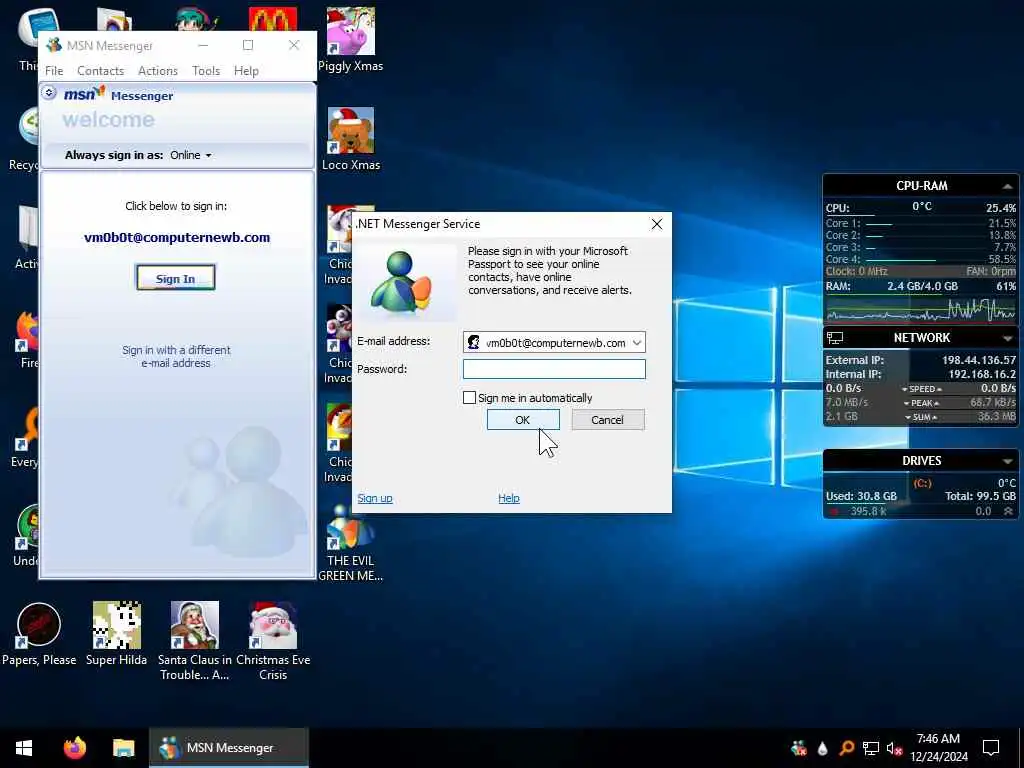Click the Used: 30.8 GB text

[861, 496]
